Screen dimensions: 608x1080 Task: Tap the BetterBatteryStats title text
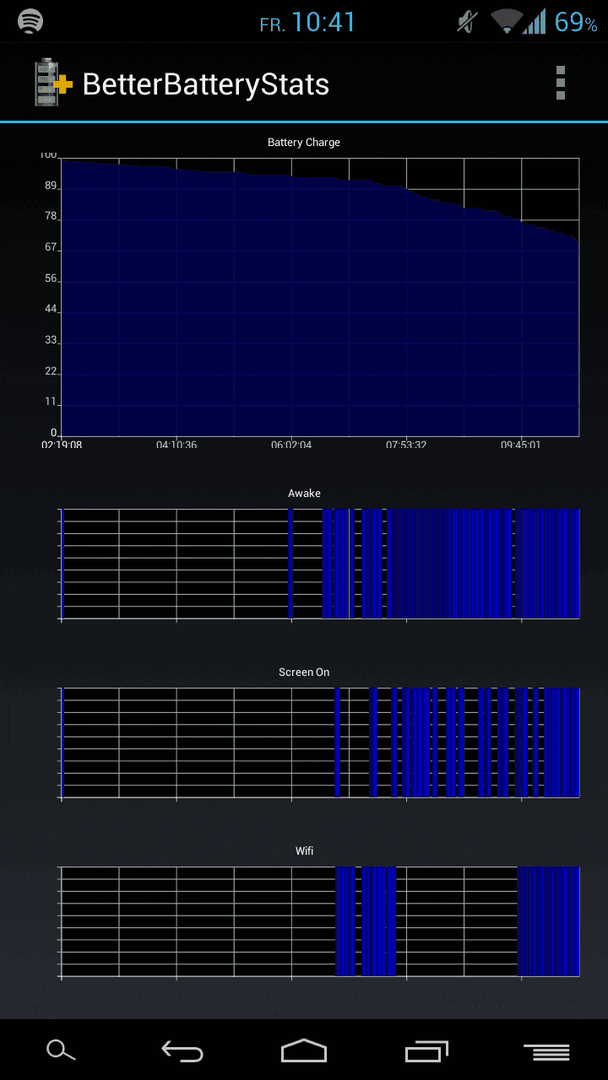(x=205, y=85)
